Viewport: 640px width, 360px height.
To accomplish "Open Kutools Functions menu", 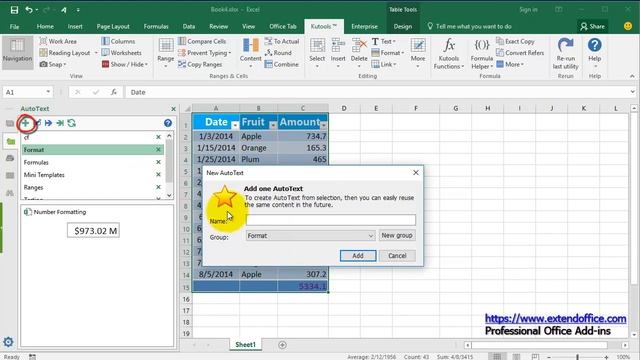I will click(x=449, y=53).
